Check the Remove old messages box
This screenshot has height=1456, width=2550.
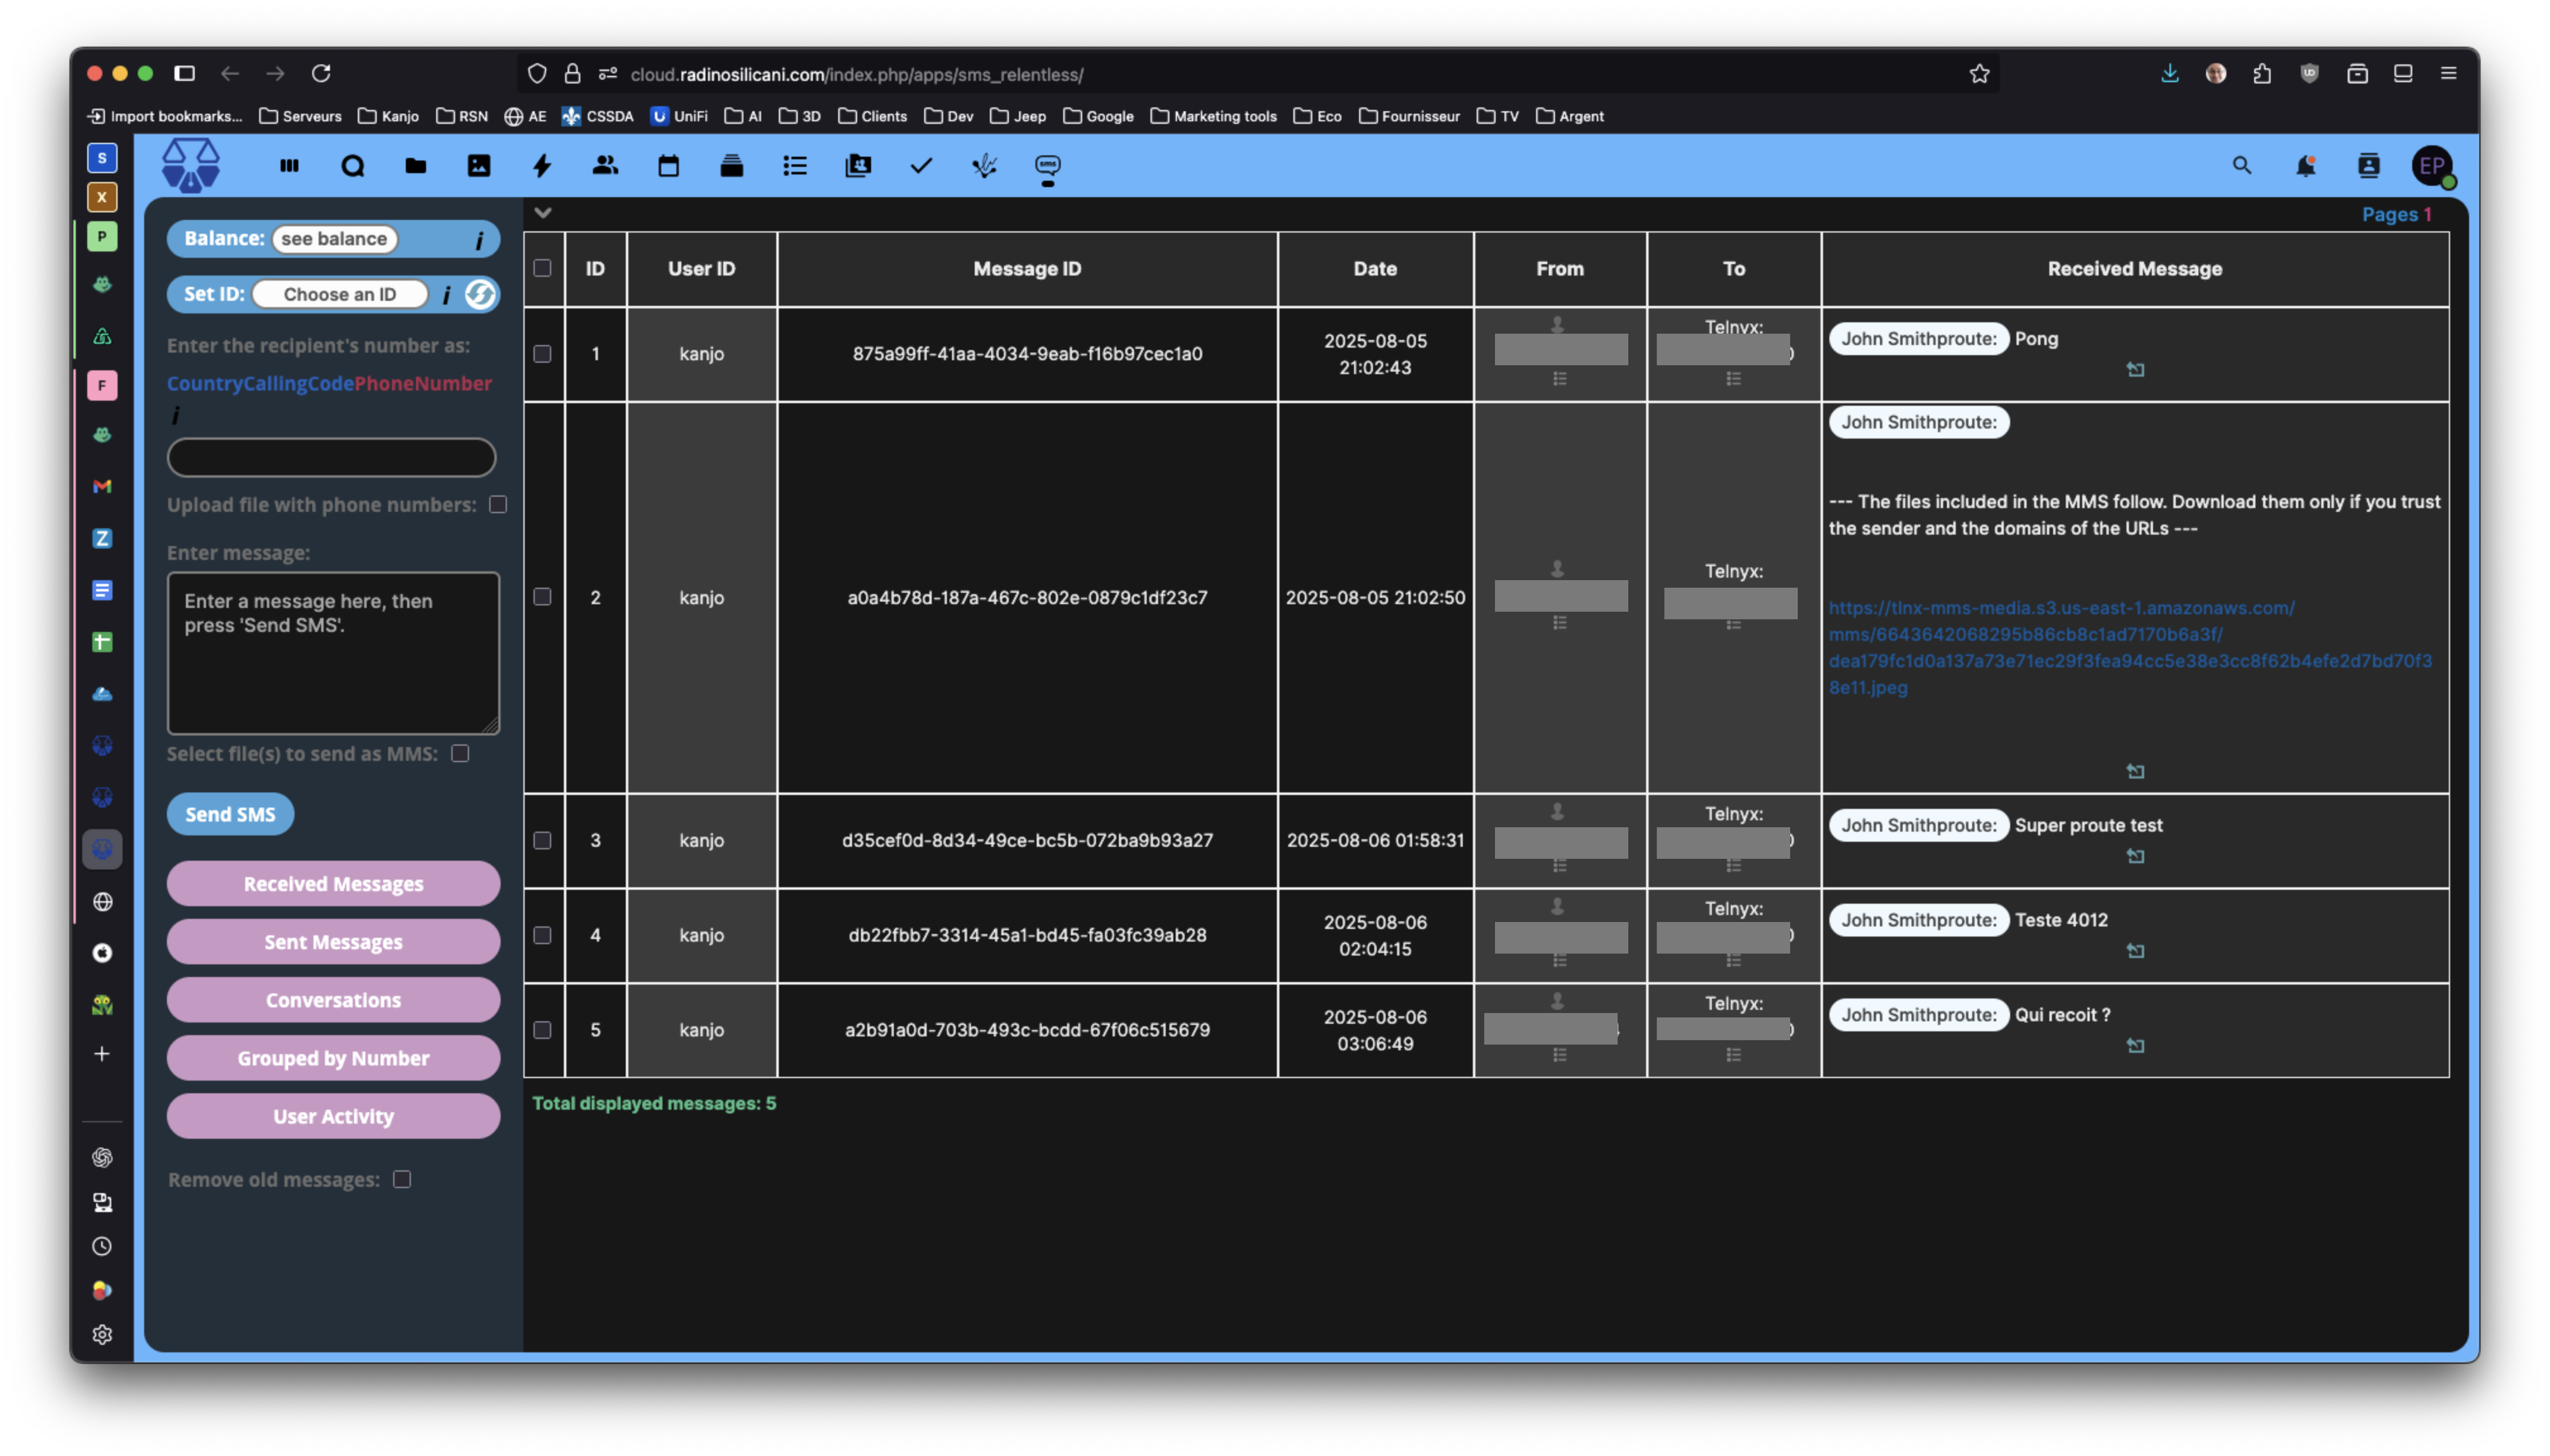click(402, 1179)
